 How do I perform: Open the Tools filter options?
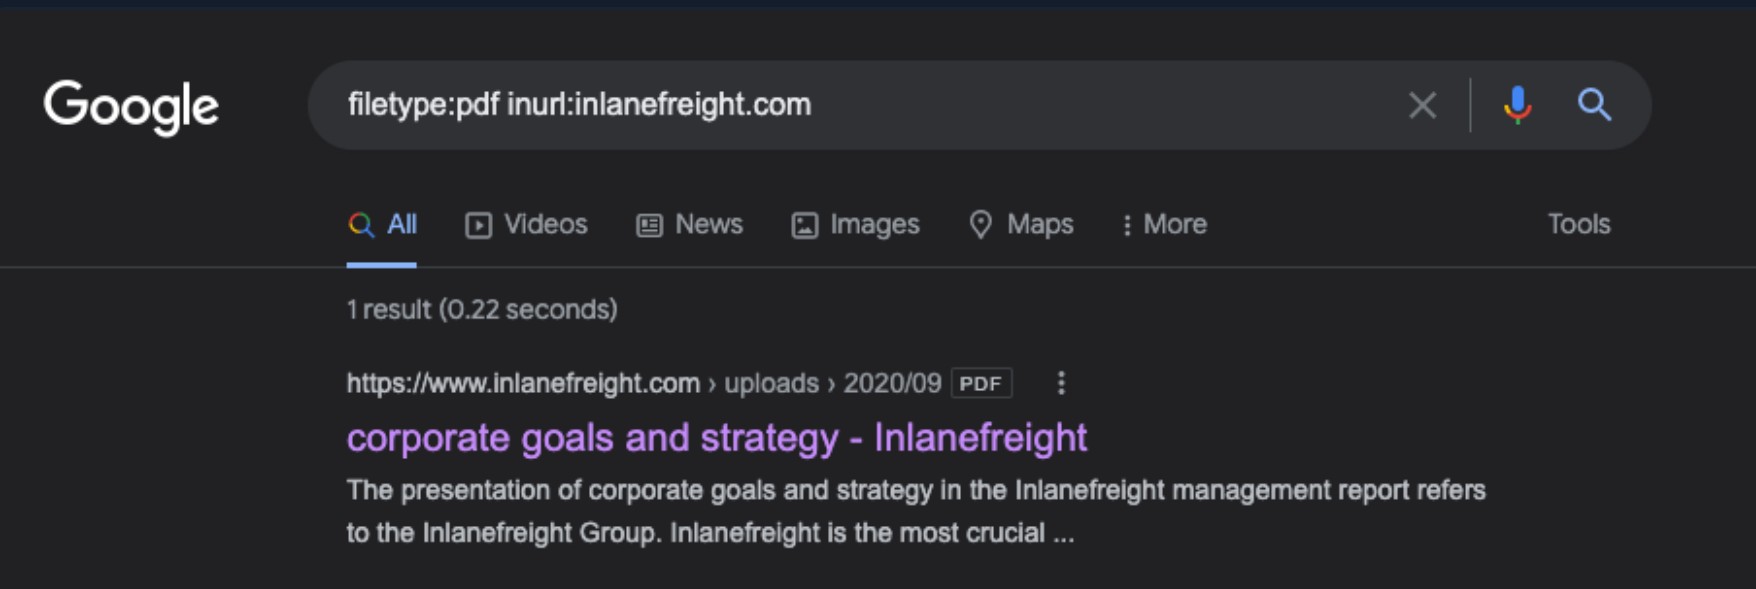click(x=1579, y=224)
